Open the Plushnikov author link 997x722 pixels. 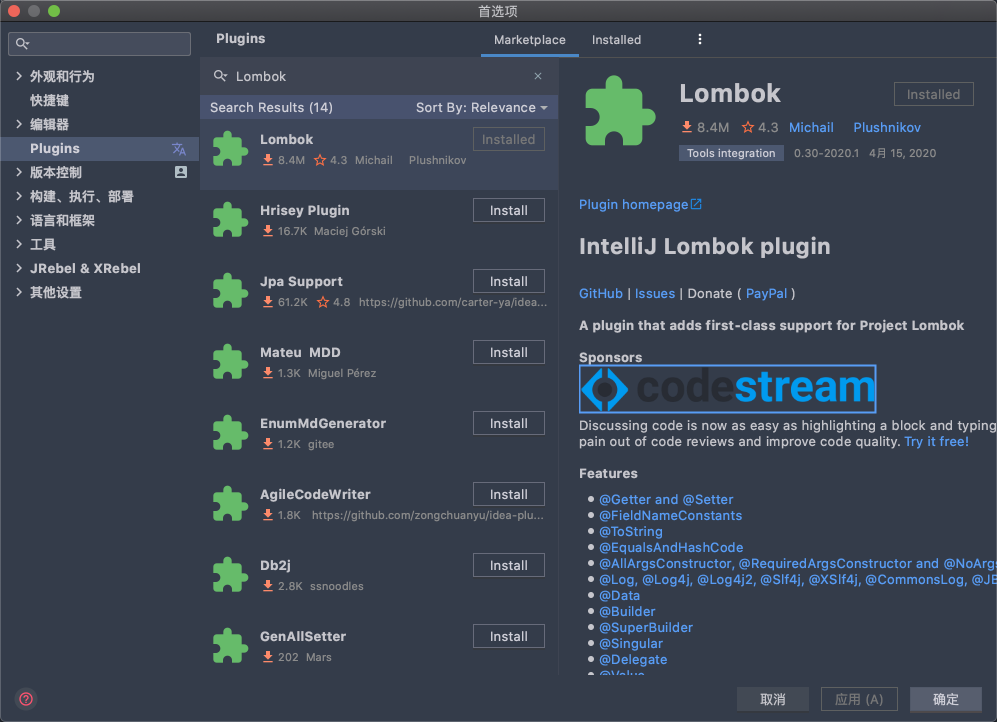(x=886, y=128)
